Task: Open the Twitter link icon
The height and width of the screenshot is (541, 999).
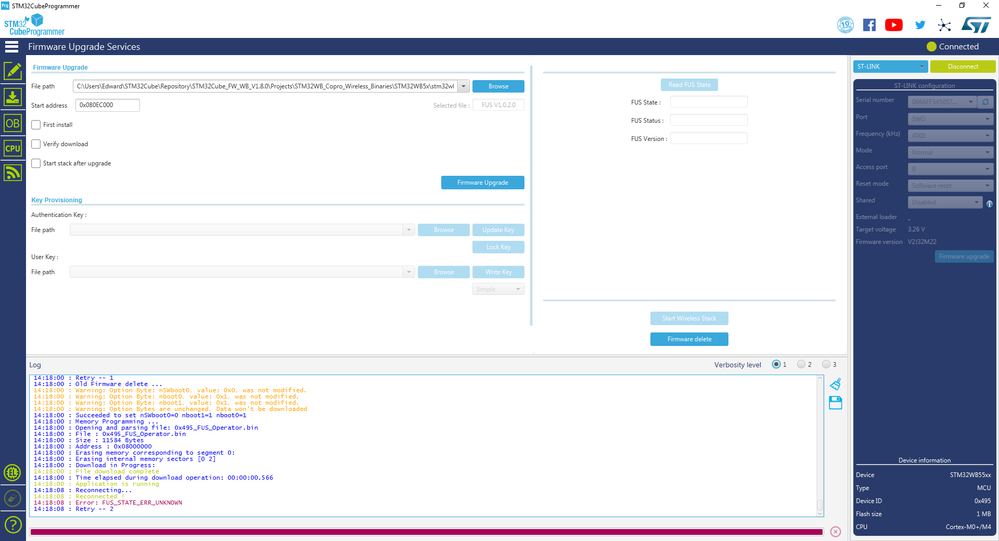Action: point(920,25)
